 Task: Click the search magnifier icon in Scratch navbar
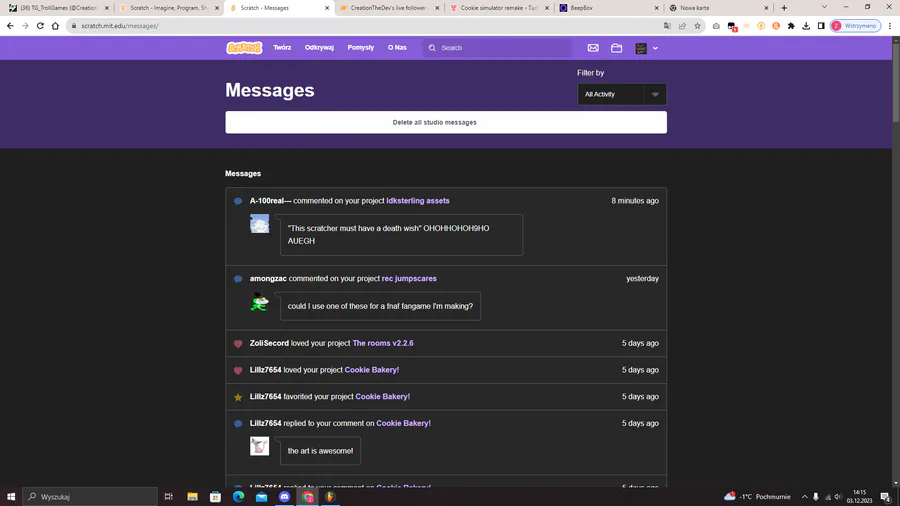pyautogui.click(x=432, y=48)
